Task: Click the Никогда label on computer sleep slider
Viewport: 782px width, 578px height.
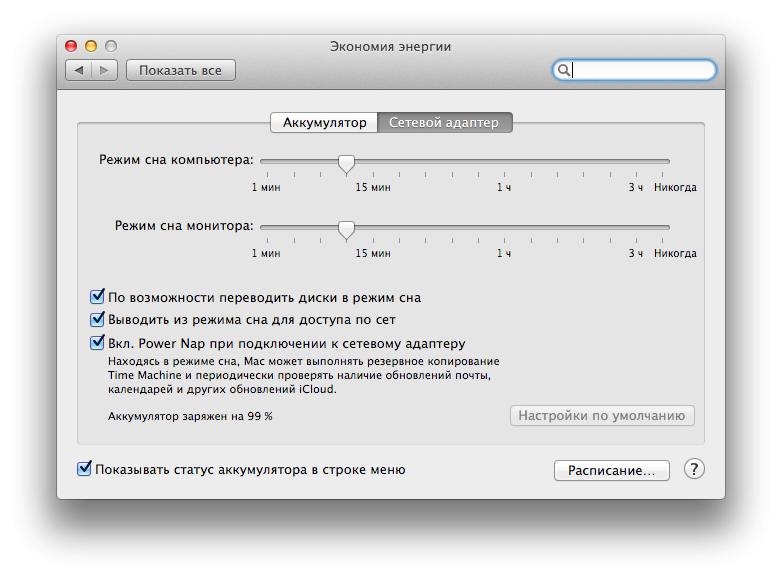Action: (675, 188)
